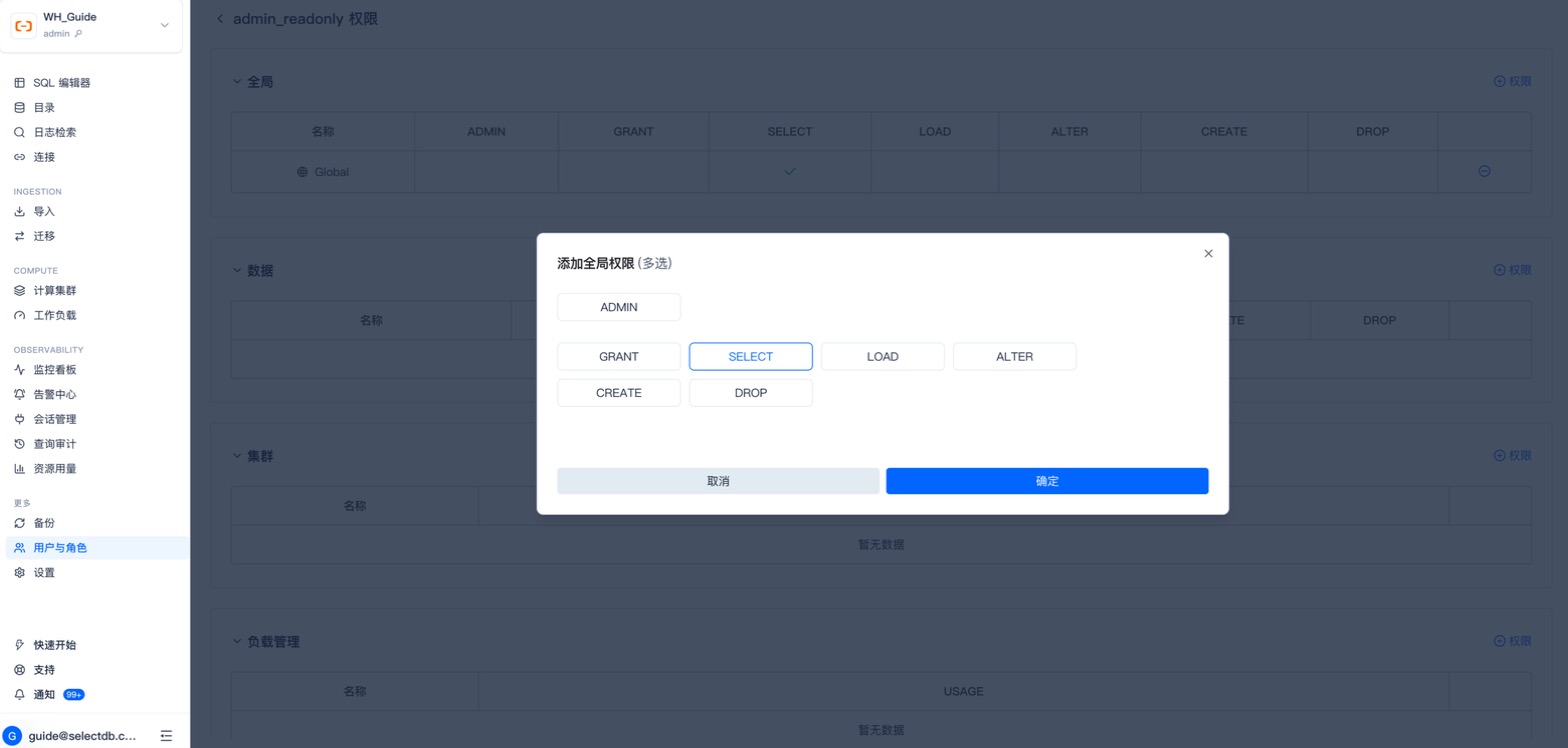Click the SQL 编辑器 sidebar icon
The height and width of the screenshot is (748, 1568).
click(x=19, y=83)
